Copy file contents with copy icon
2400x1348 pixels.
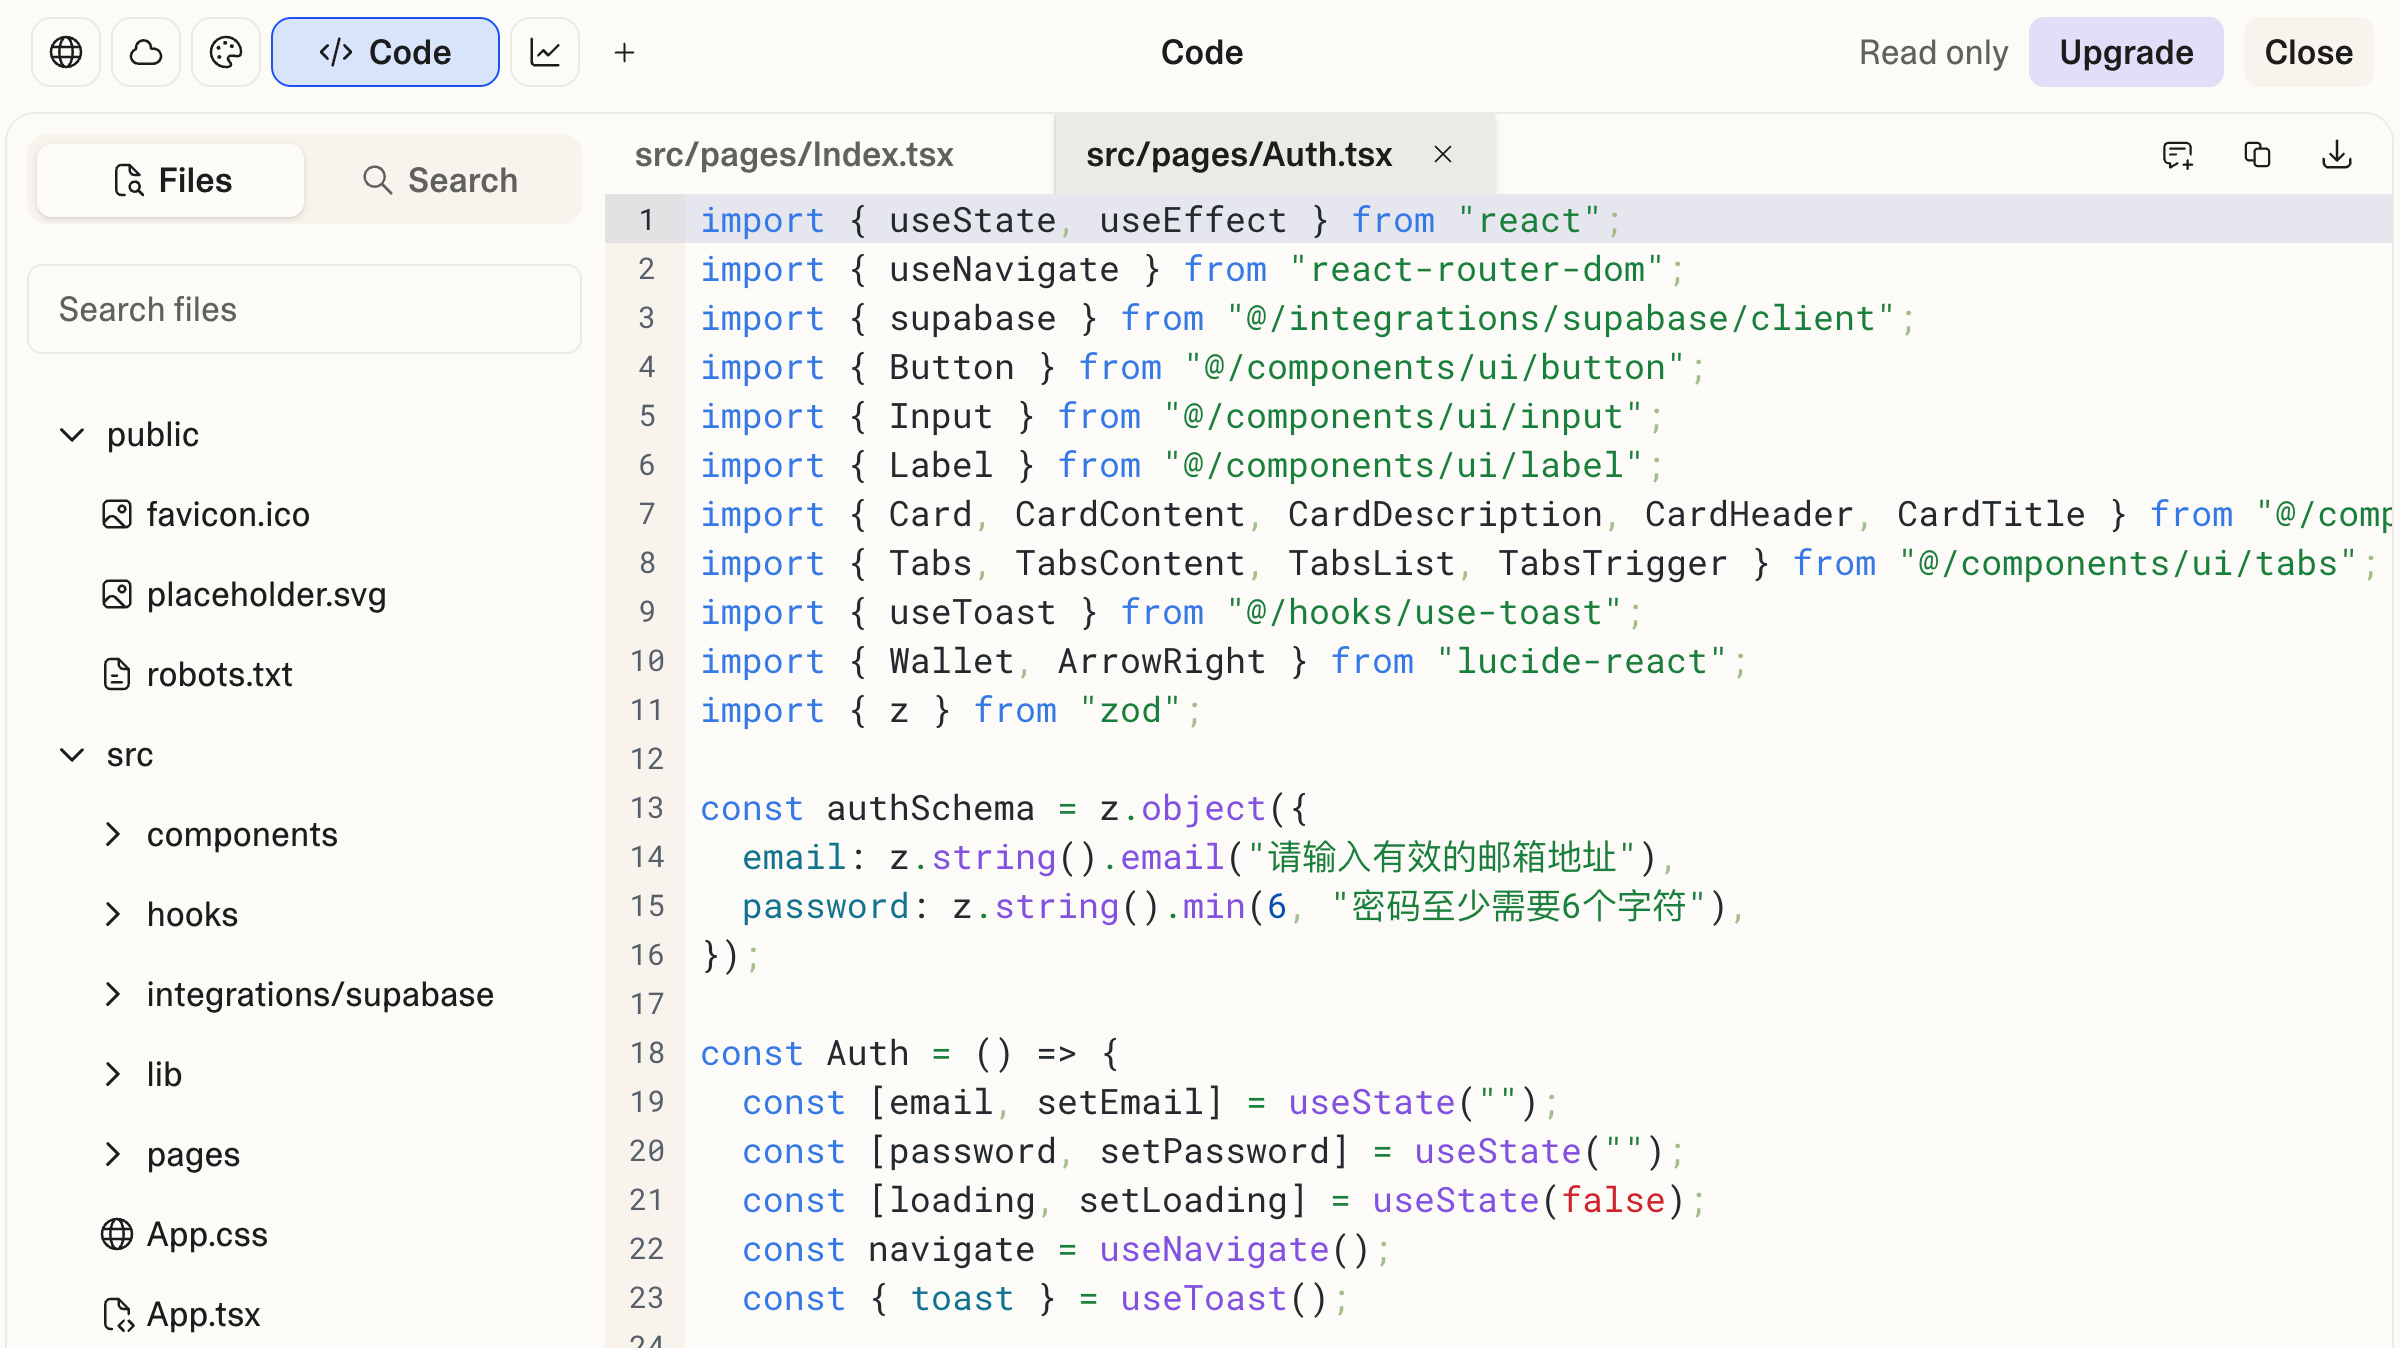tap(2257, 155)
